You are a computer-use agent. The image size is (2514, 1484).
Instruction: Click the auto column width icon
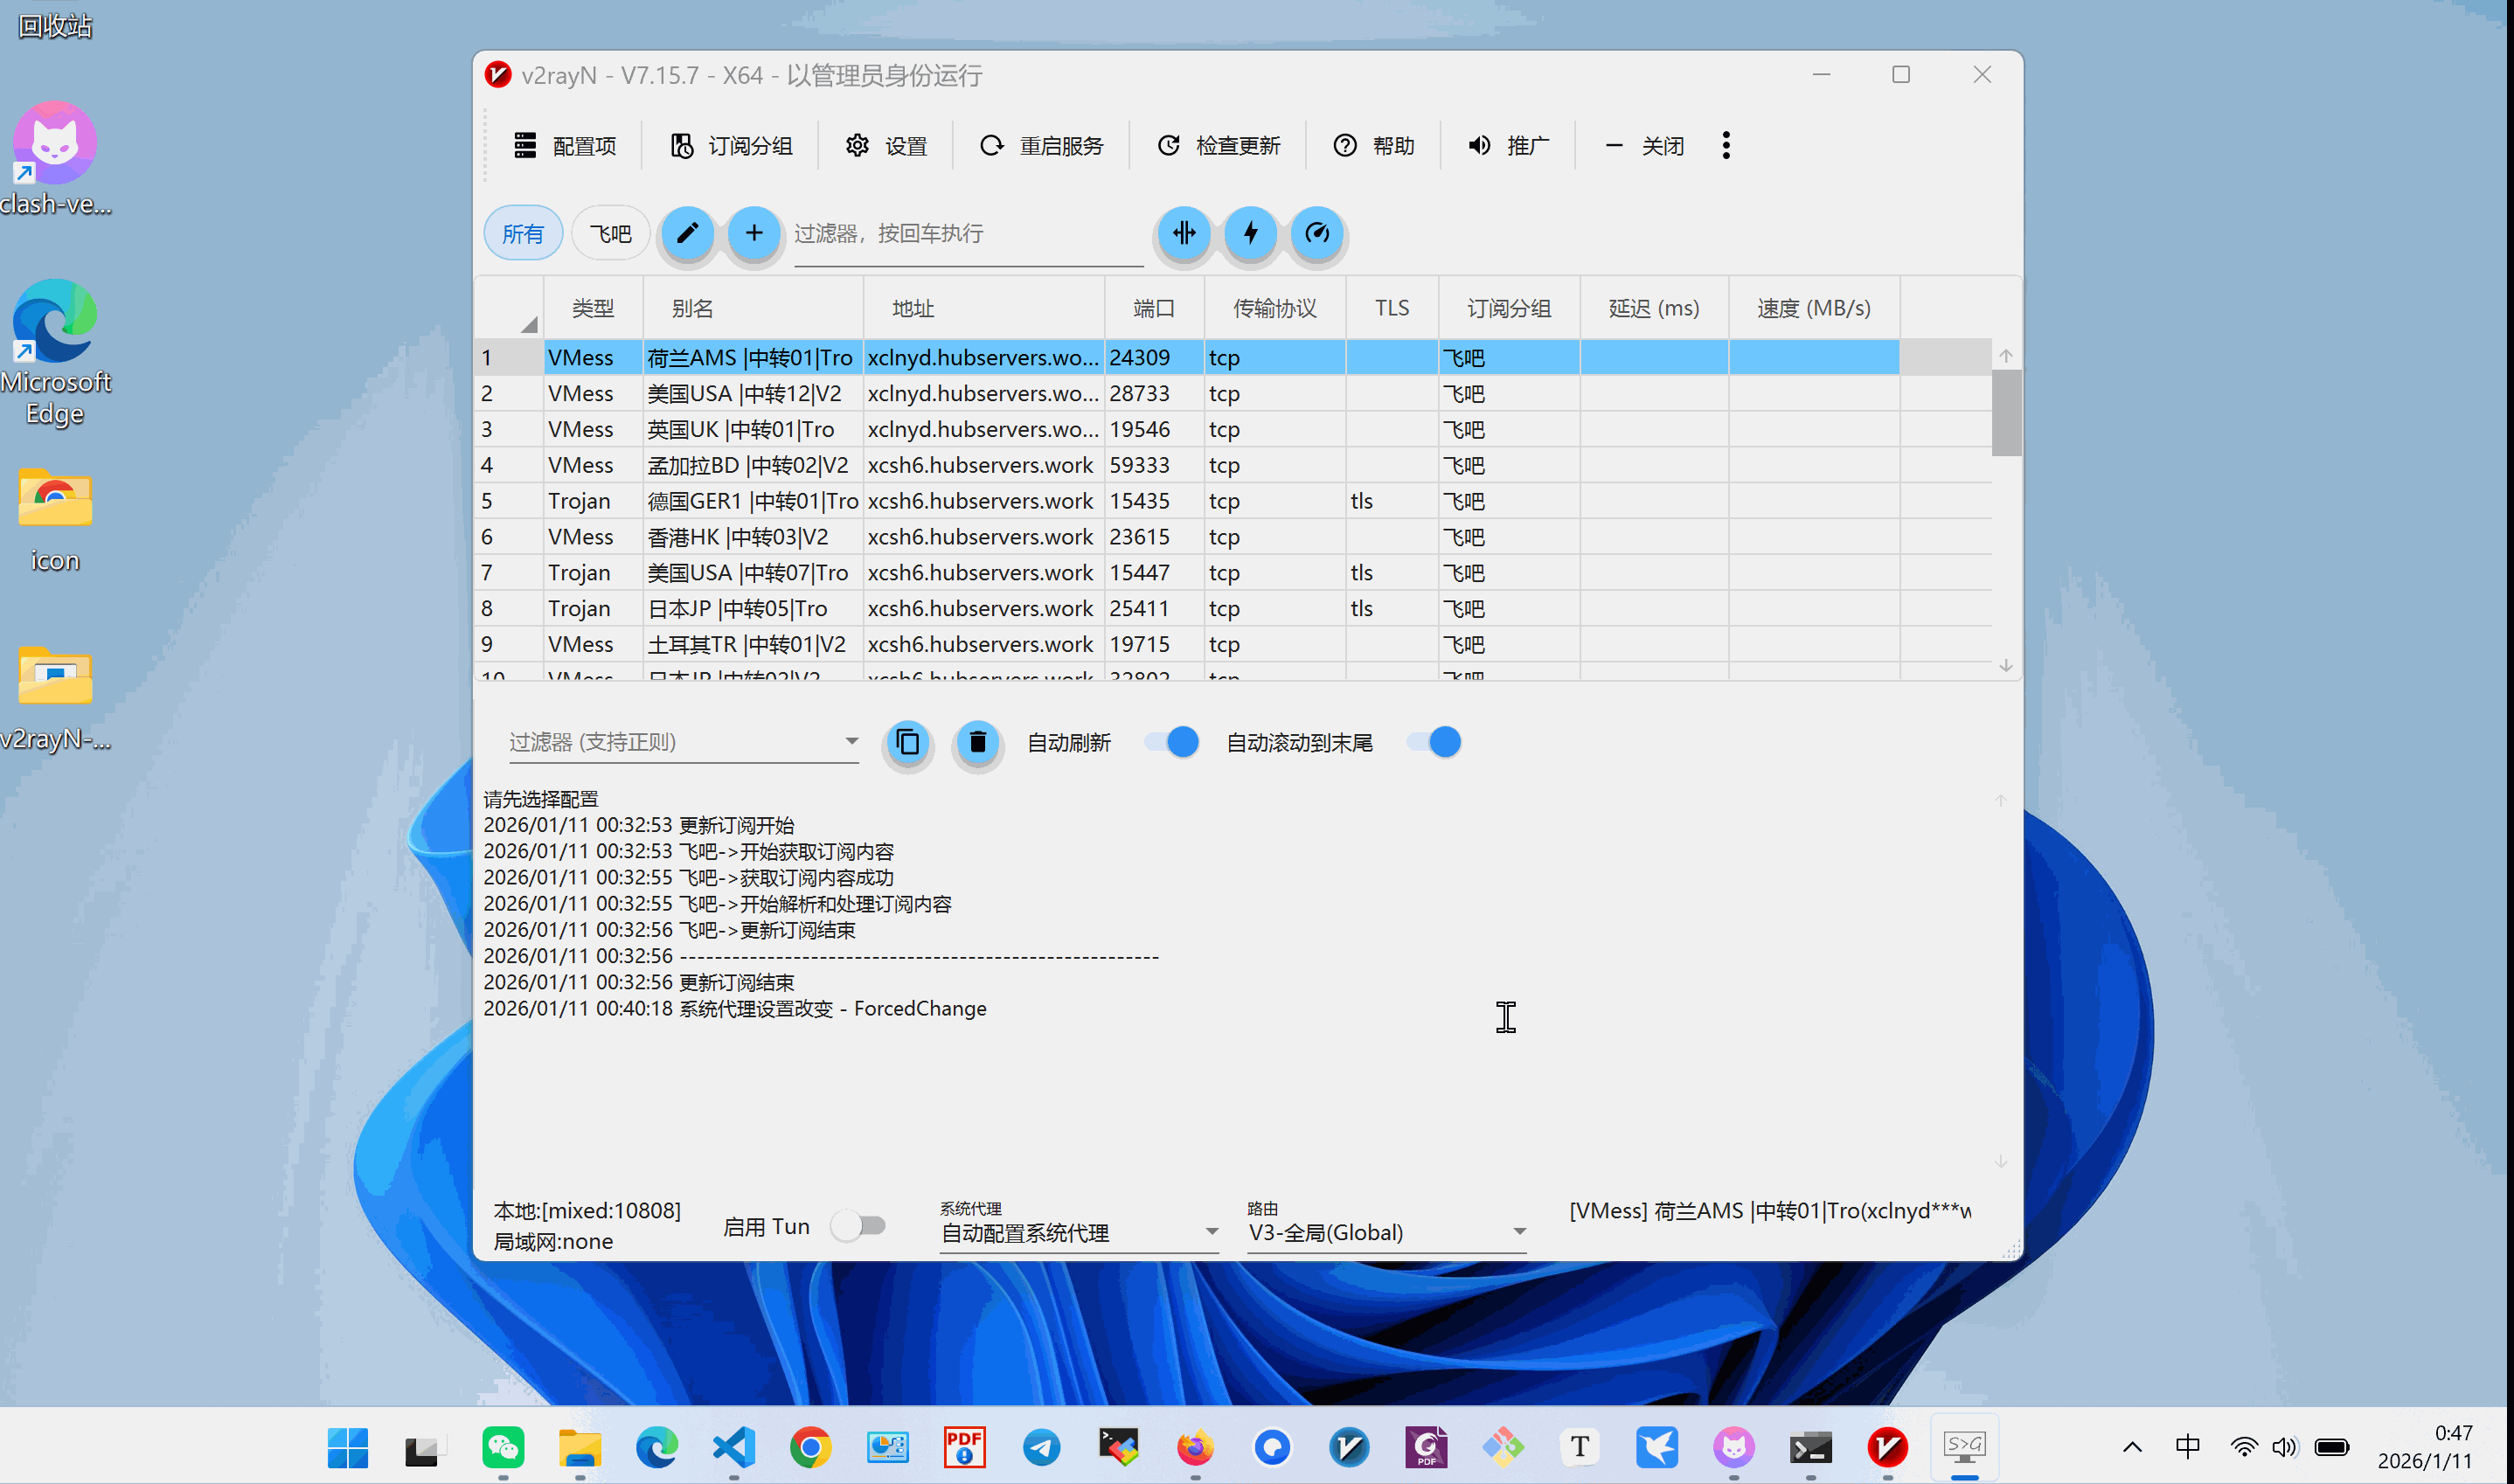point(1184,233)
